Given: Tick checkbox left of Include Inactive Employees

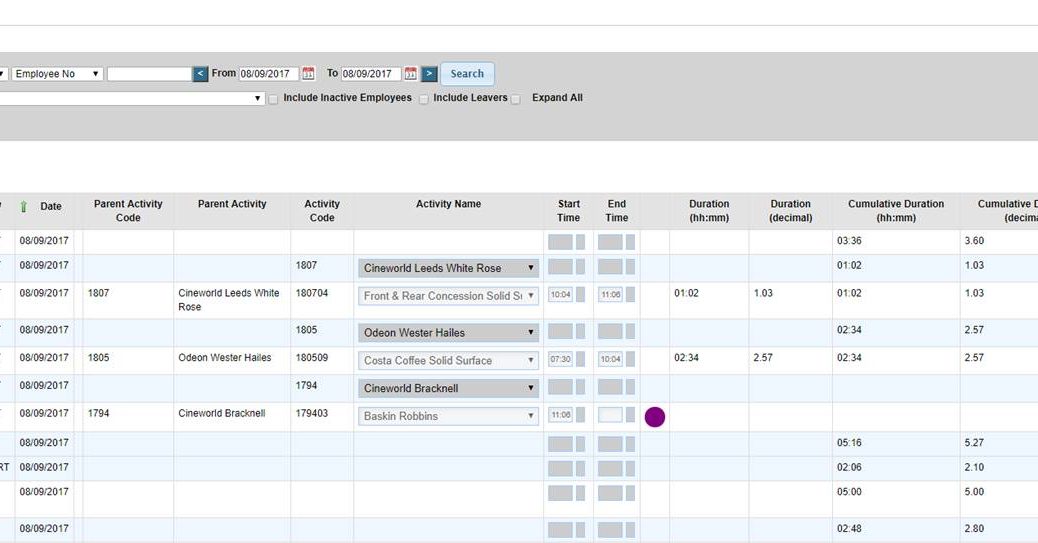Looking at the screenshot, I should [x=274, y=99].
